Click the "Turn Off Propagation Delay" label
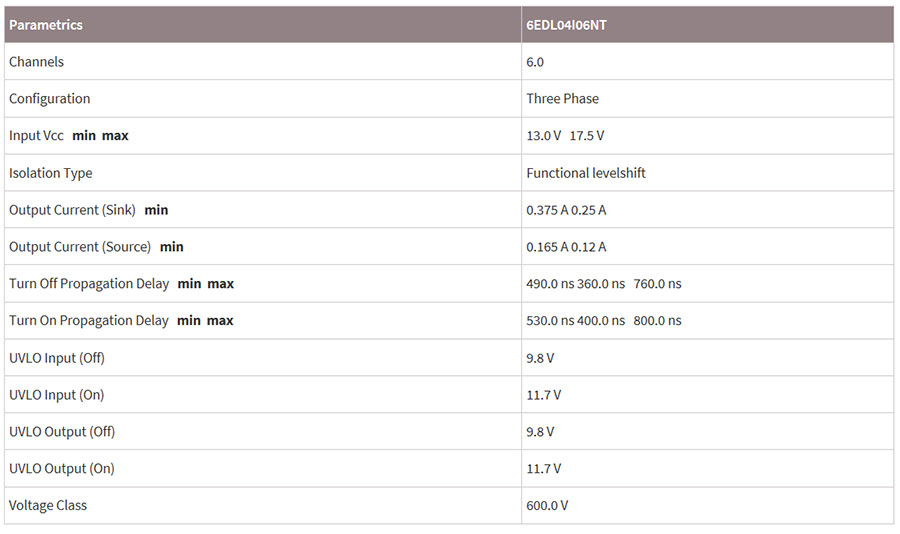 coord(89,284)
